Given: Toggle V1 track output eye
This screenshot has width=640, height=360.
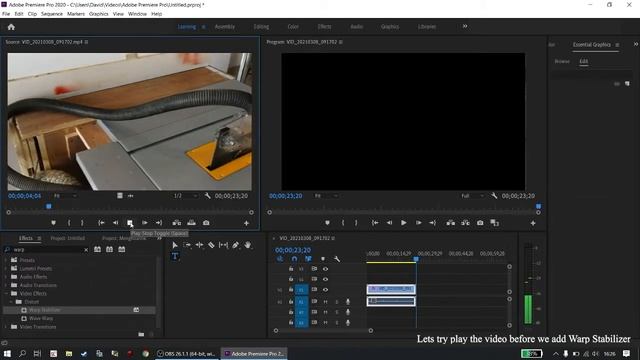Looking at the screenshot, I should click(x=325, y=290).
